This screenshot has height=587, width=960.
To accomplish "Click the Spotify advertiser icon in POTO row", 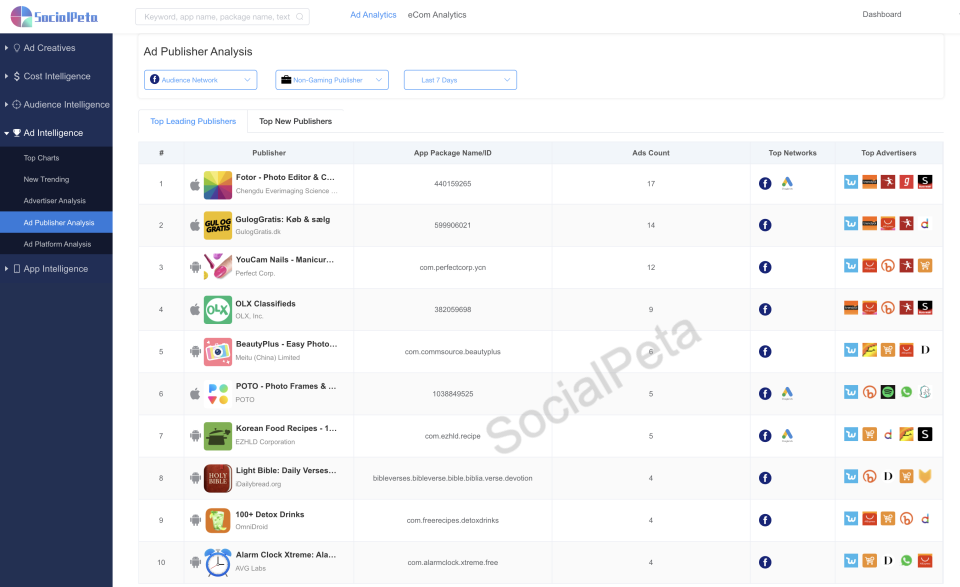I will (x=888, y=392).
